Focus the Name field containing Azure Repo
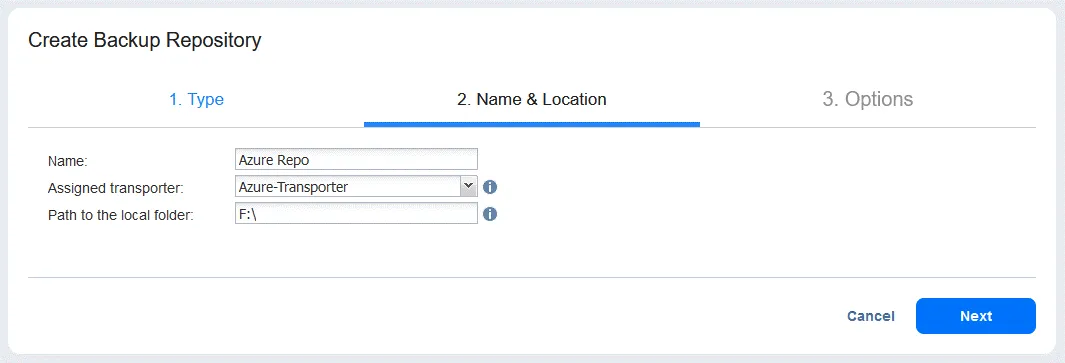Viewport: 1065px width, 363px height. [356, 159]
